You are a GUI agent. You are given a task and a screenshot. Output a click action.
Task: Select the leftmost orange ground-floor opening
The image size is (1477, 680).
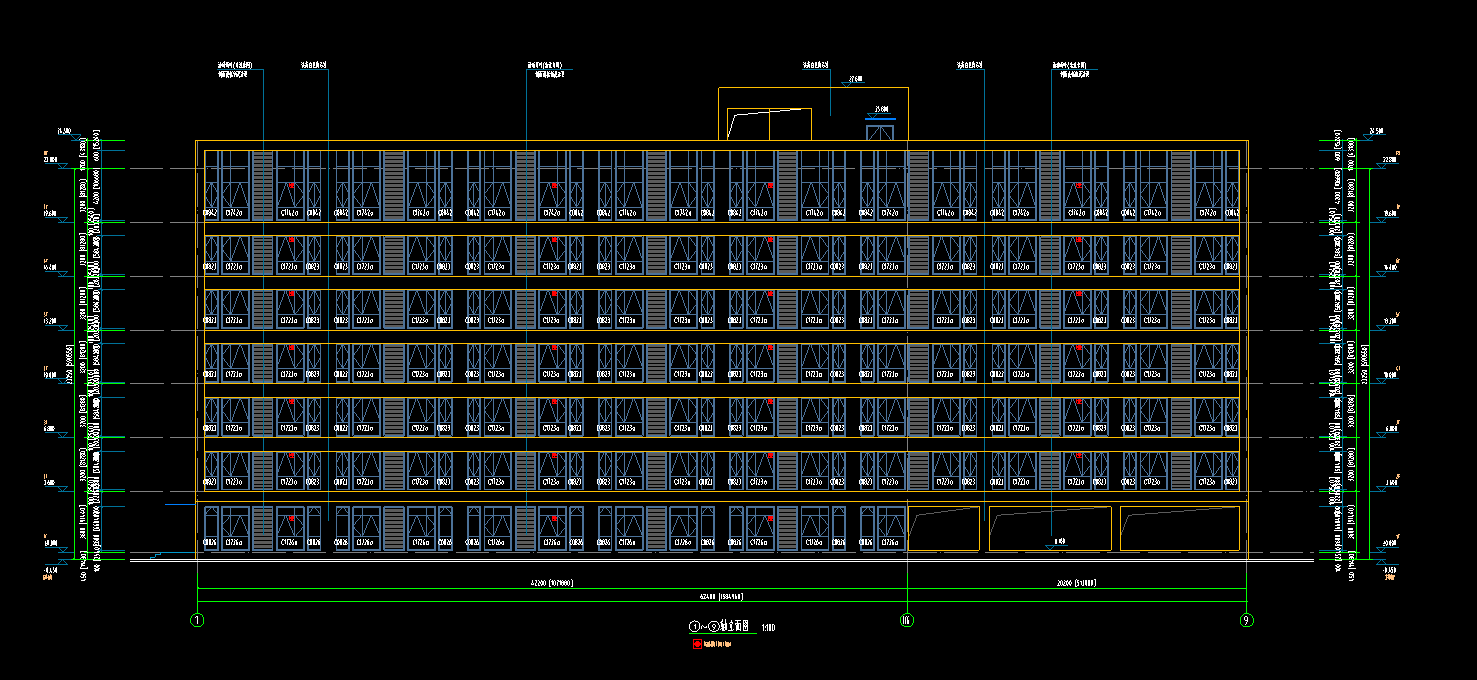click(x=943, y=528)
